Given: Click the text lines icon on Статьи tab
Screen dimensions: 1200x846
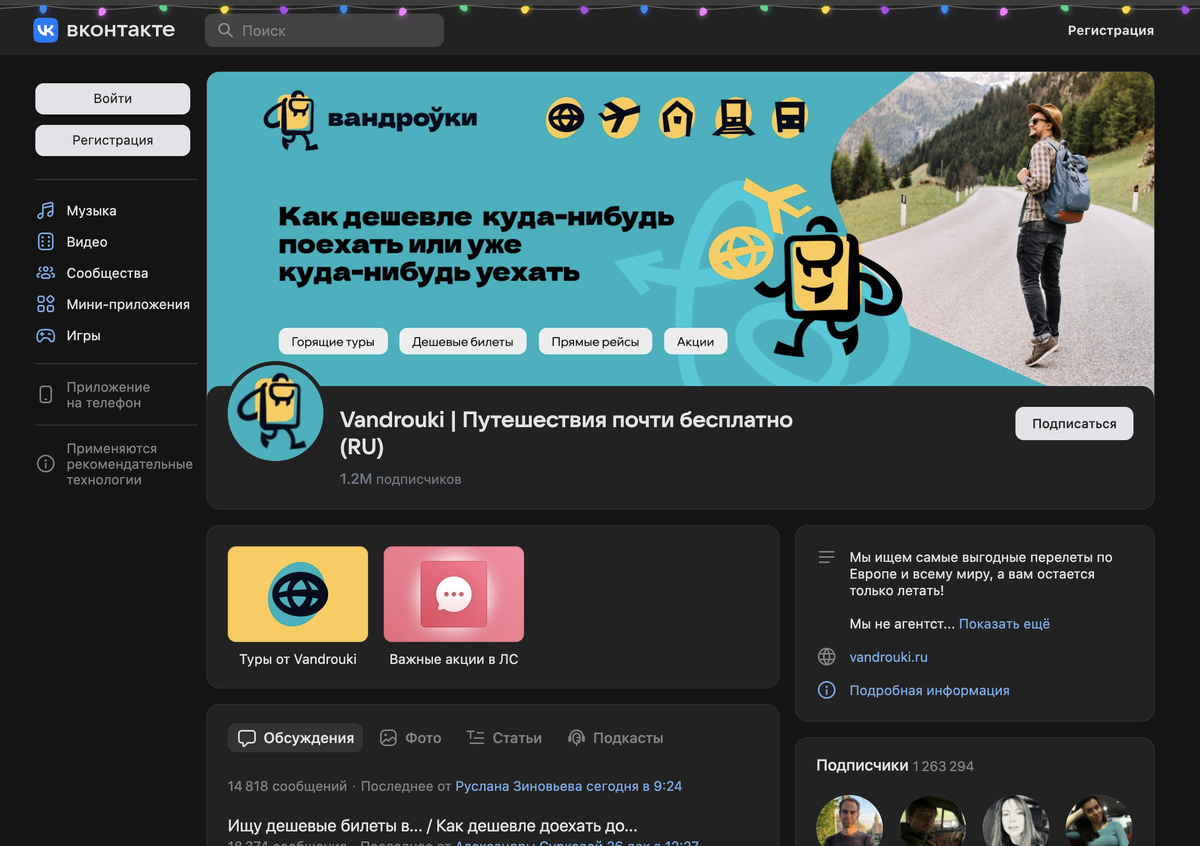Looking at the screenshot, I should [476, 738].
